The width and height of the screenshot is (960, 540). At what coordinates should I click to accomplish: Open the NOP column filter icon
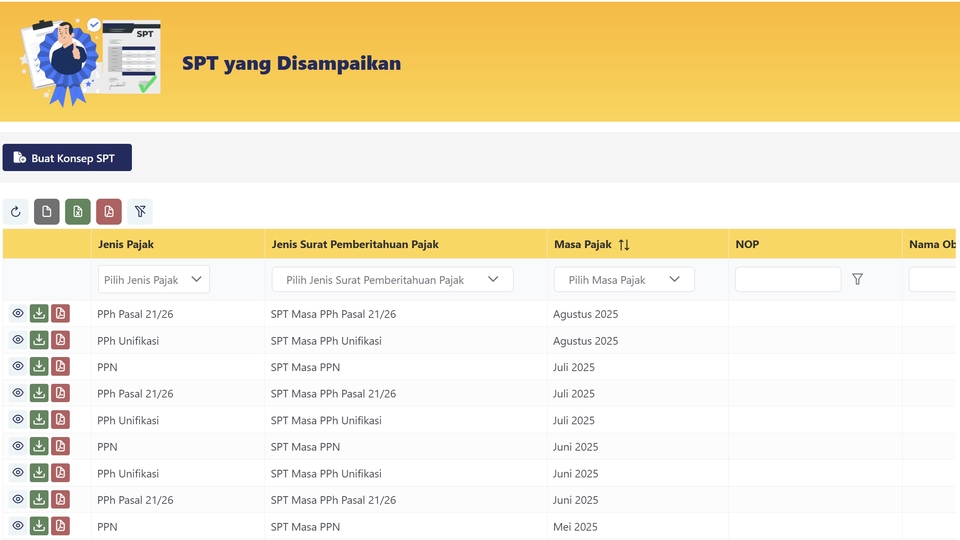(857, 280)
